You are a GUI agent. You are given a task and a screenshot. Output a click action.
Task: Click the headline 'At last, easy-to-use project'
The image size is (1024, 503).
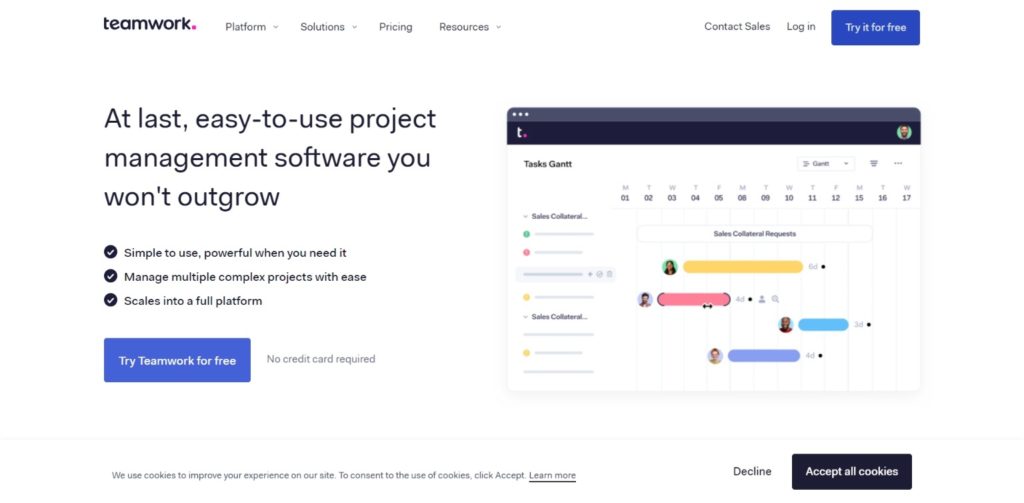point(270,119)
